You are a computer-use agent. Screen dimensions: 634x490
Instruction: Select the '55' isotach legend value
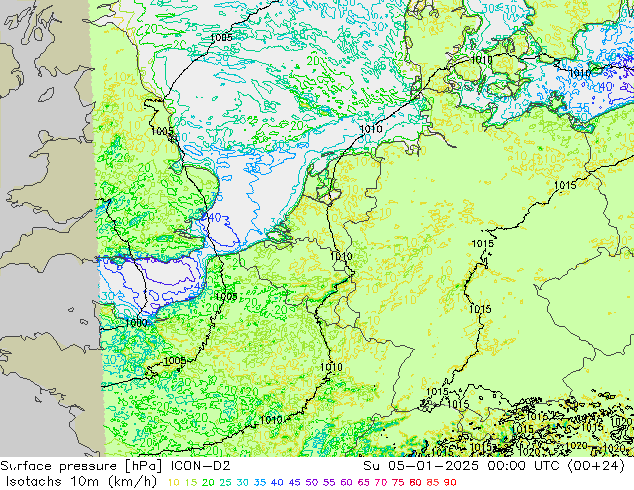click(x=329, y=482)
